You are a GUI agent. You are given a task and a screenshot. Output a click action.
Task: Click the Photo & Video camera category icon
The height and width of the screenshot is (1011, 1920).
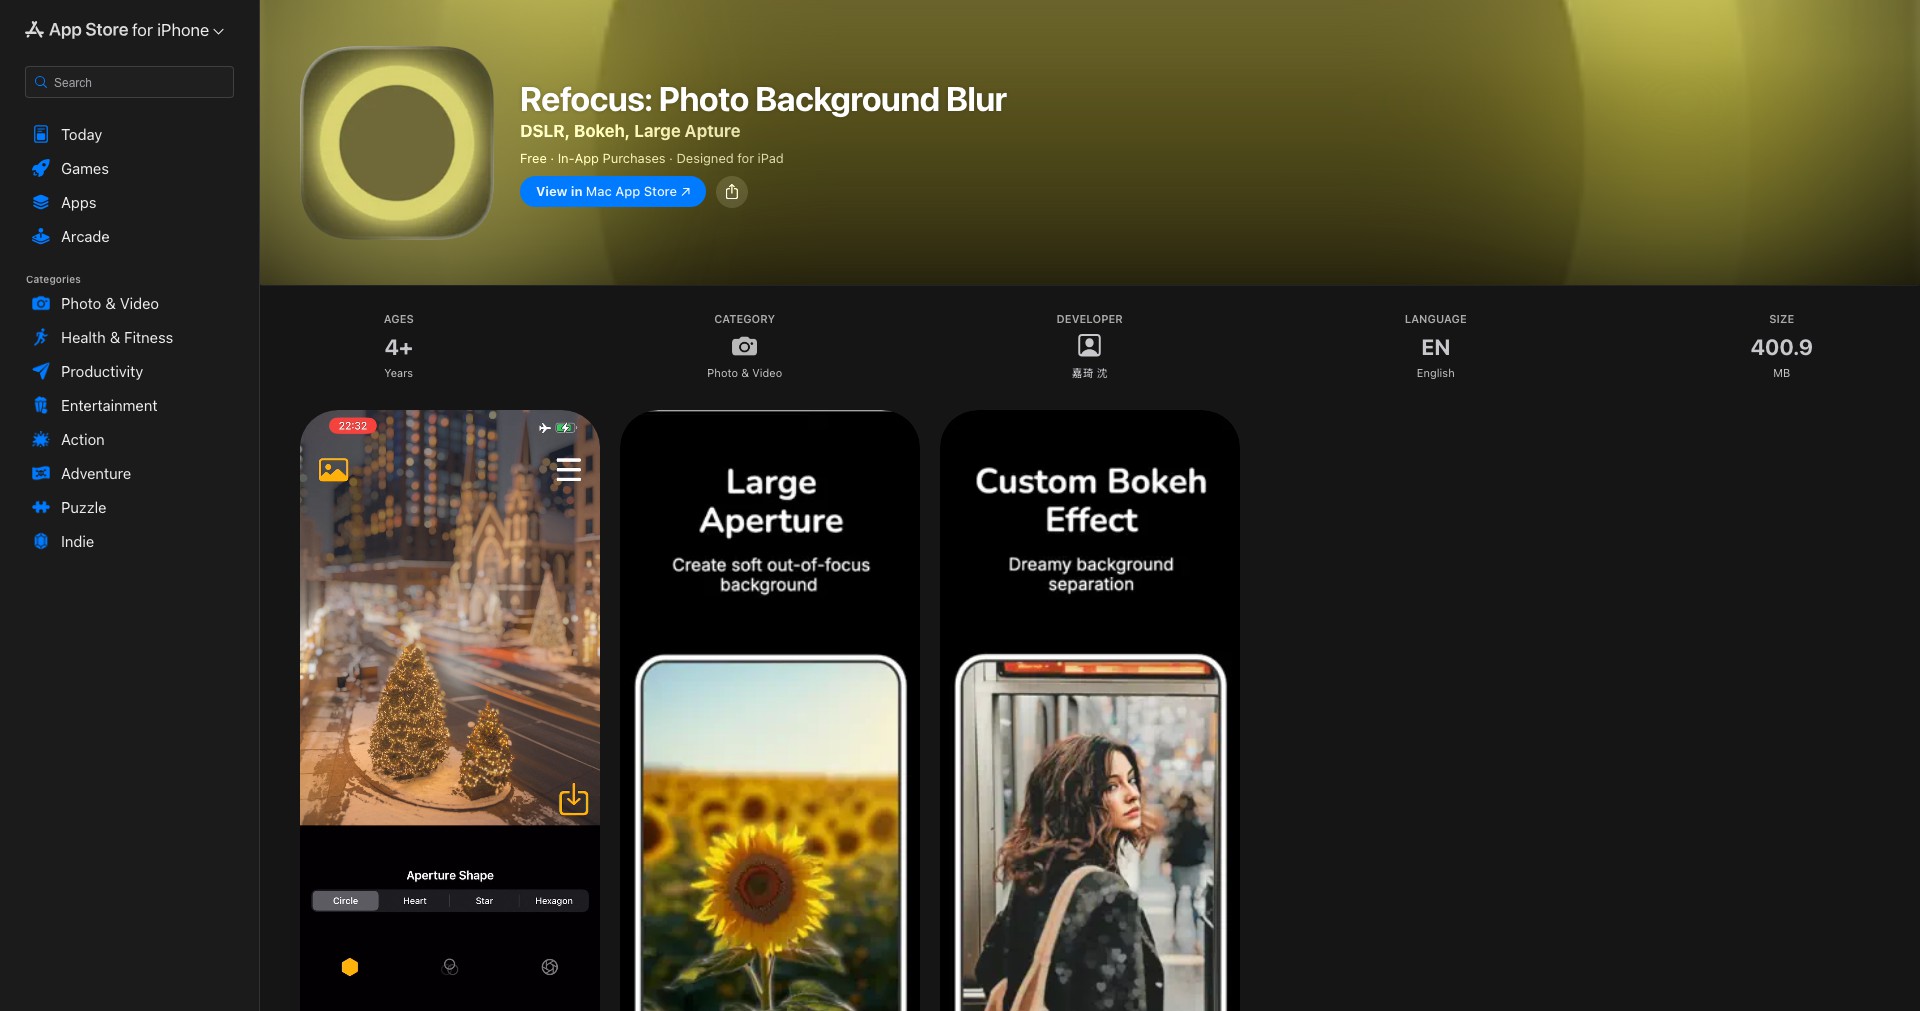coord(744,346)
